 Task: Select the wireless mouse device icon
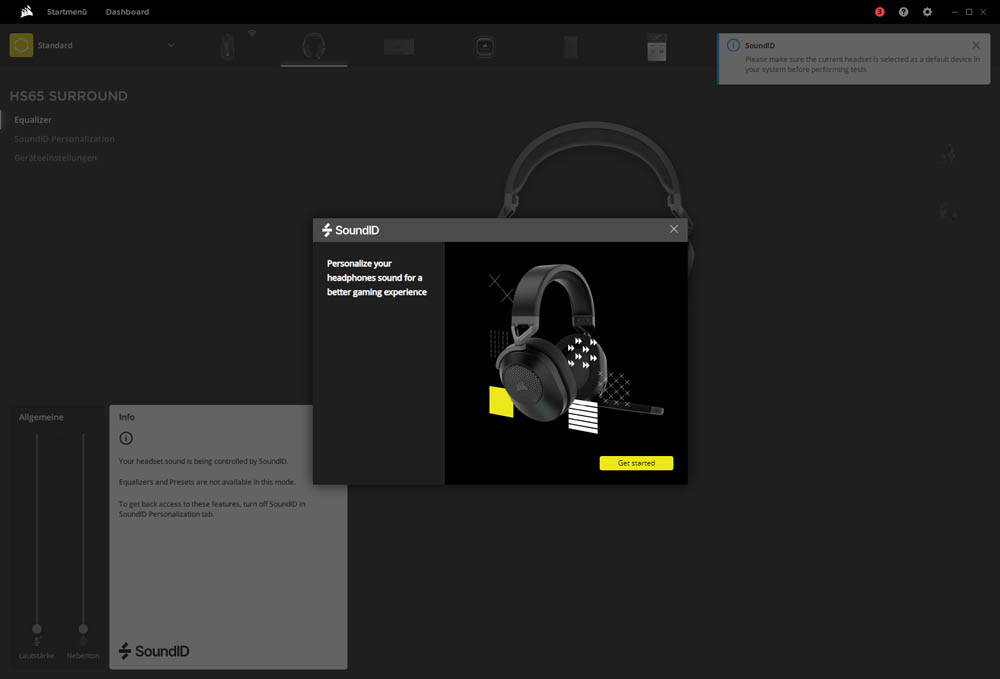pos(228,46)
